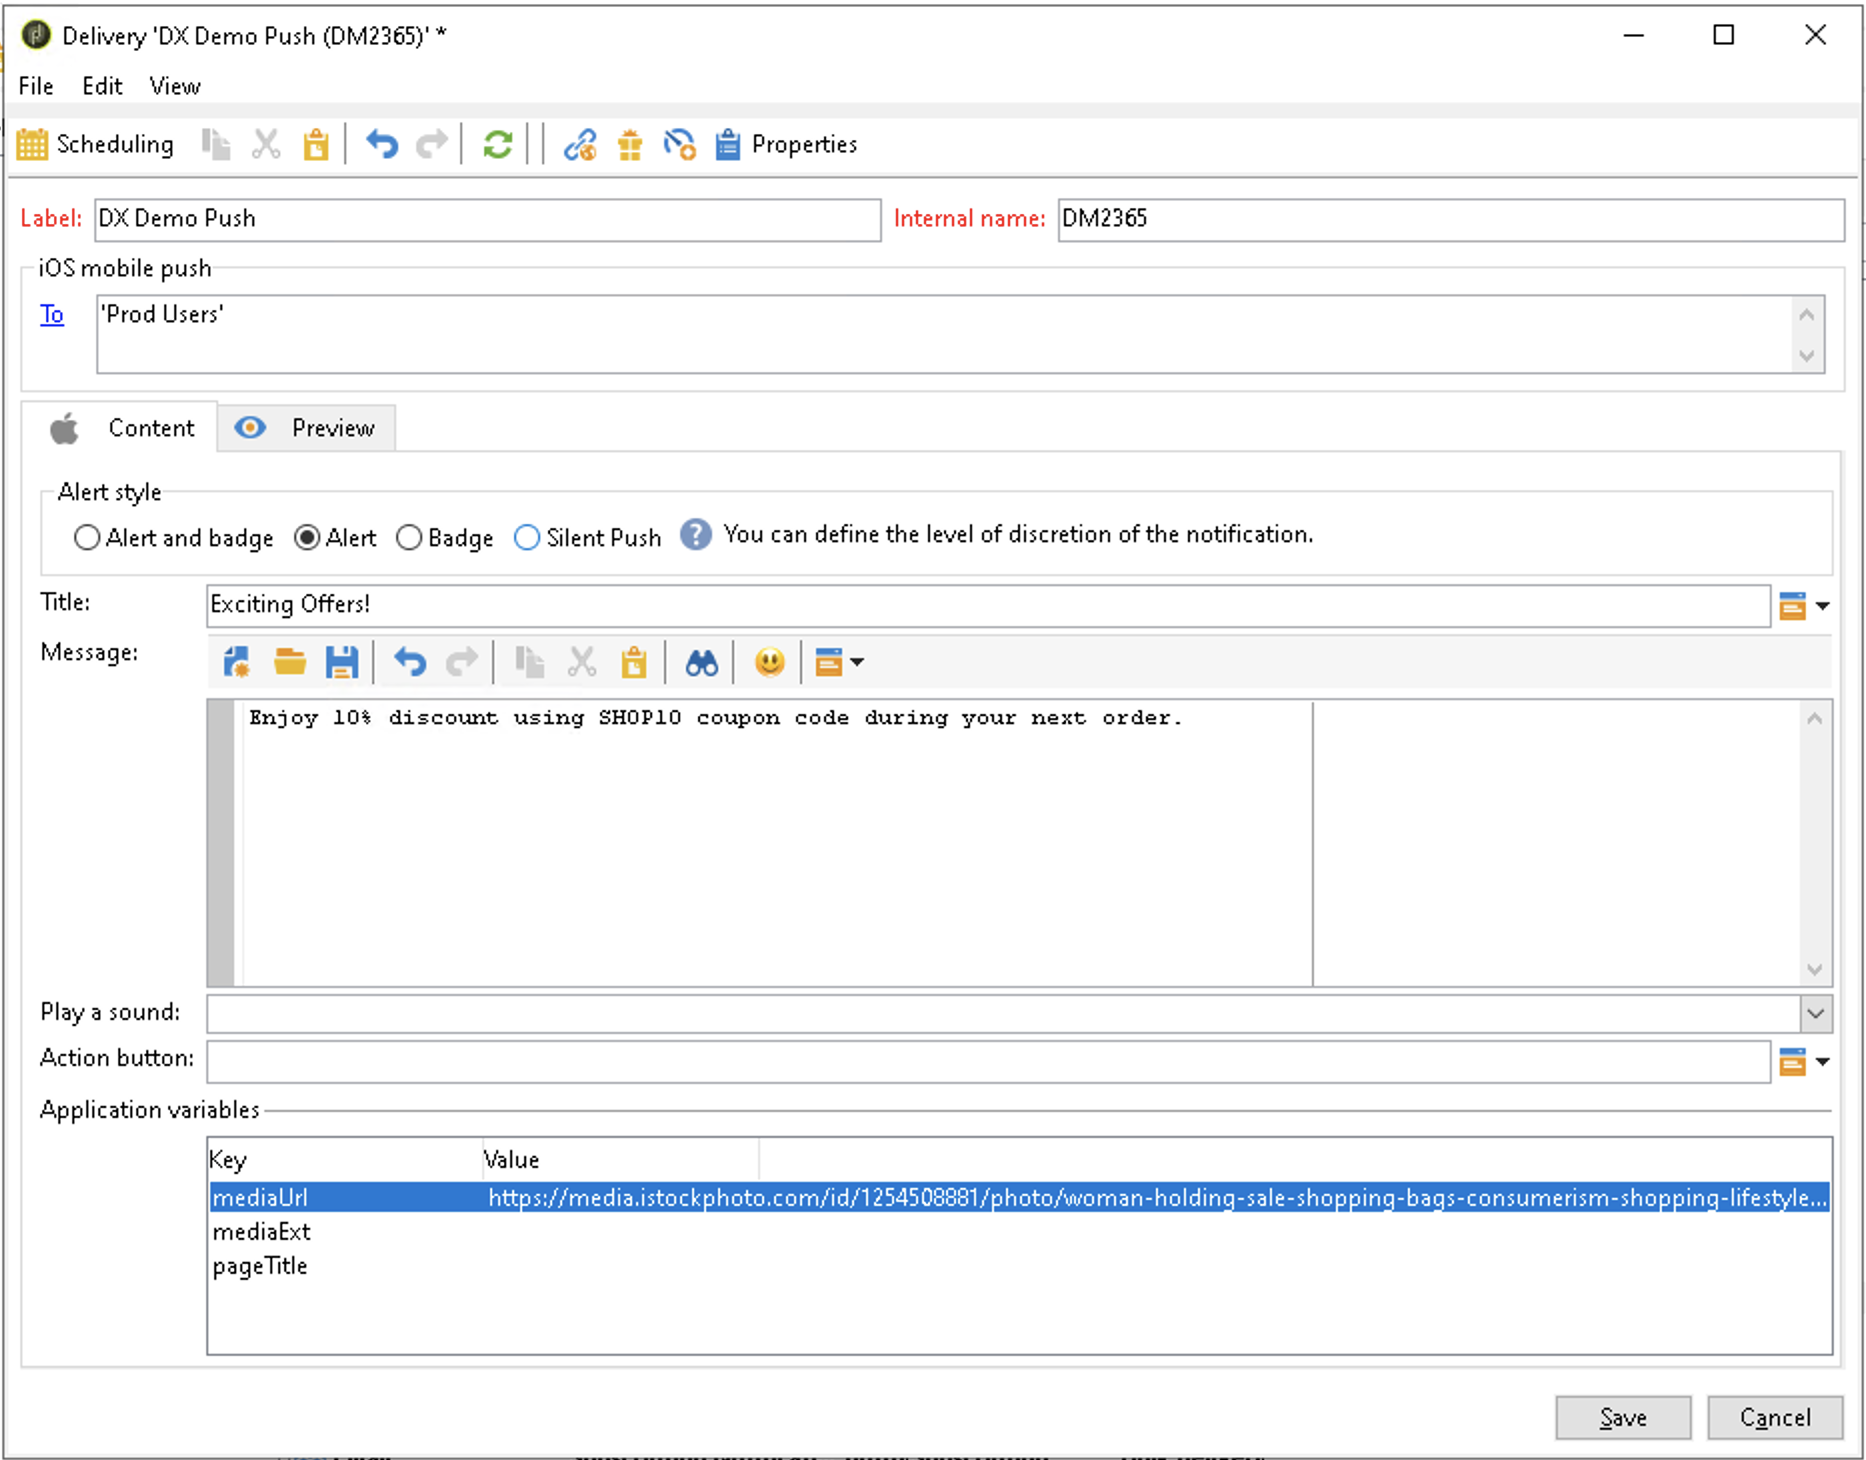The height and width of the screenshot is (1460, 1866).
Task: Open the View menu
Action: click(175, 86)
